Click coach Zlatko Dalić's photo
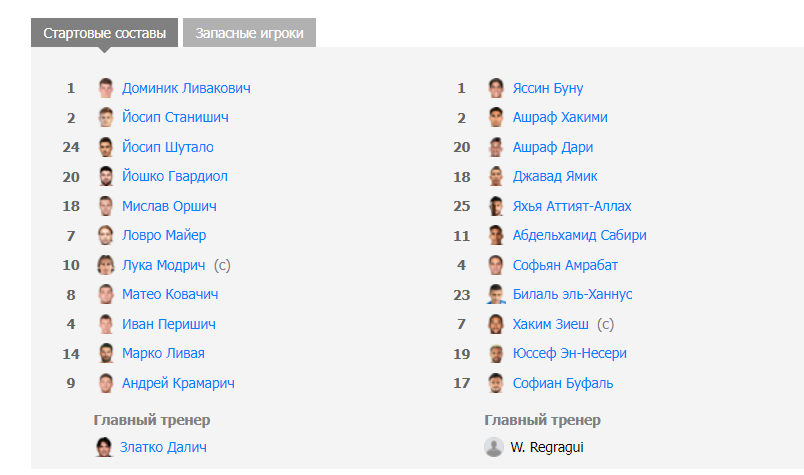Viewport: 804px width, 475px height. (x=104, y=447)
